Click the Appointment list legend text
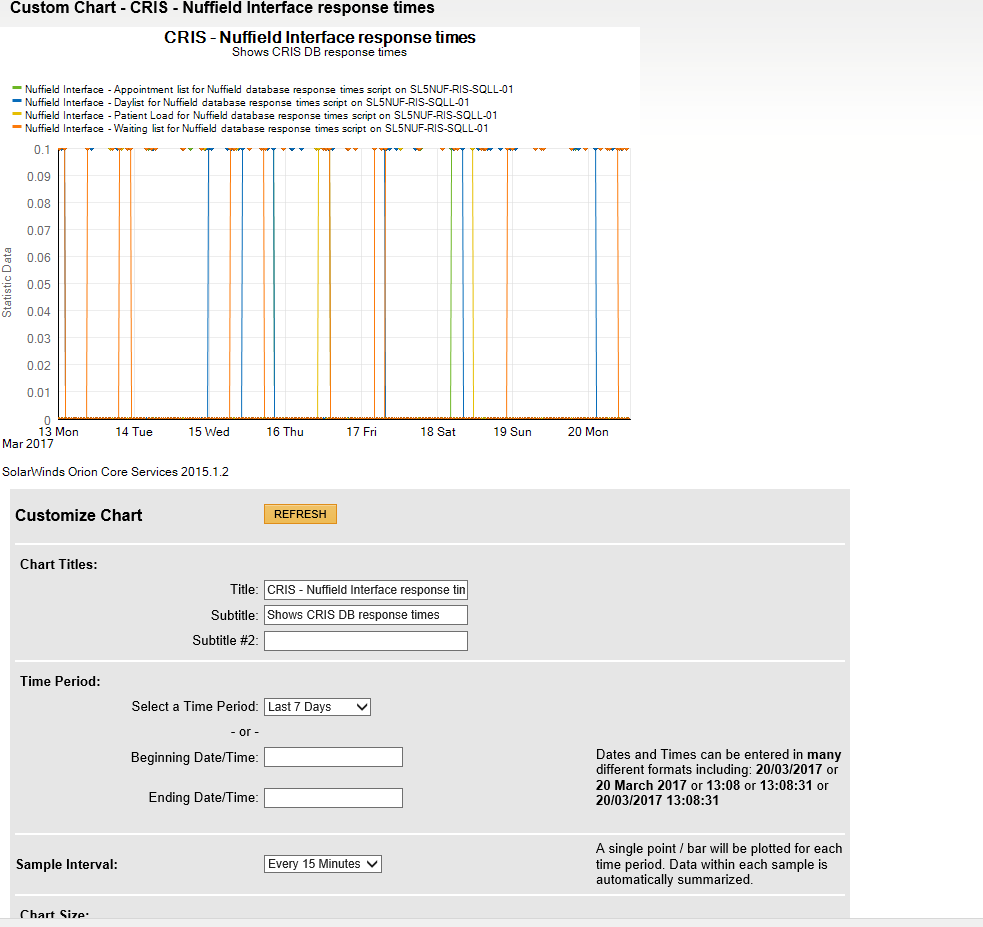The height and width of the screenshot is (927, 983). click(x=269, y=90)
